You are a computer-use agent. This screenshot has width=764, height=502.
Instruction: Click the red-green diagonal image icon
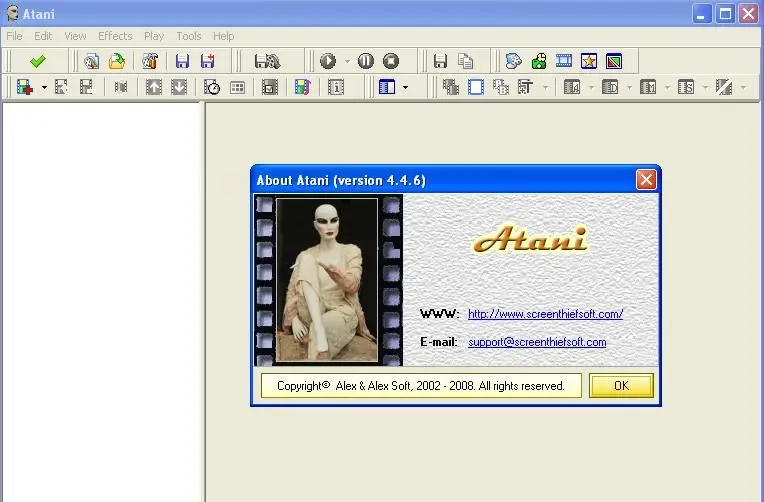614,61
